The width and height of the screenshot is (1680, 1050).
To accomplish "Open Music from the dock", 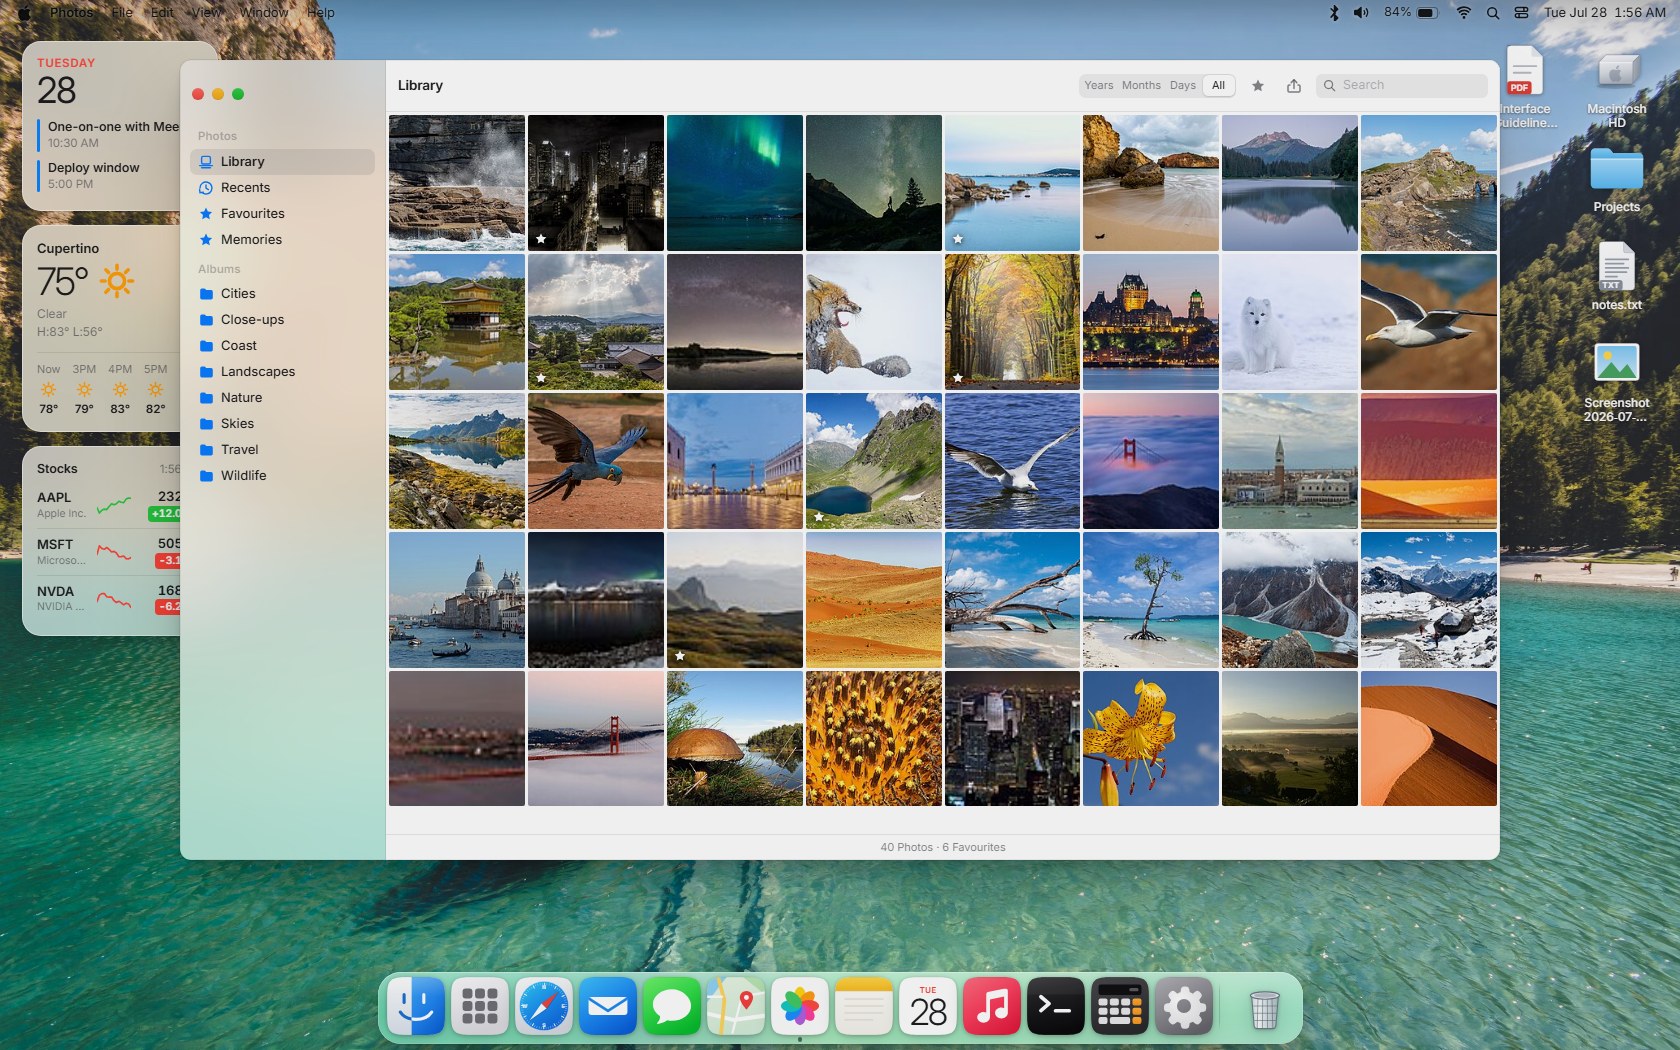I will pyautogui.click(x=992, y=1006).
